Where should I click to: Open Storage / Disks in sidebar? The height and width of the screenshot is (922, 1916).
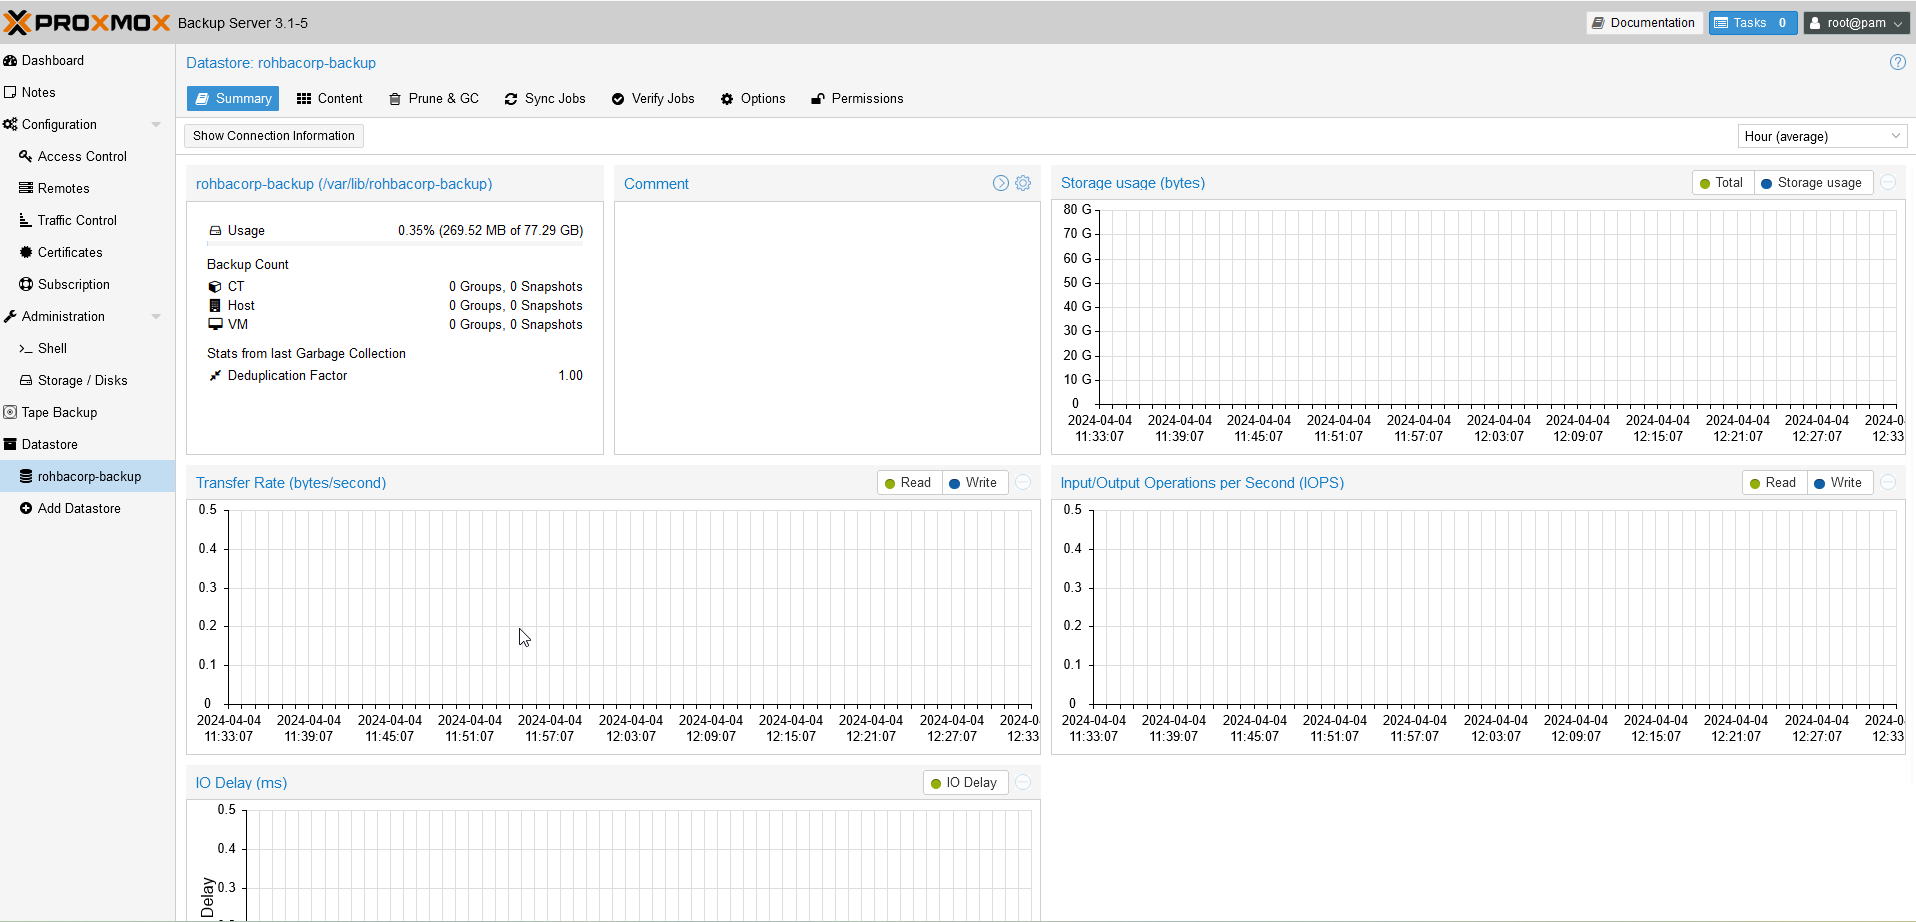click(87, 380)
